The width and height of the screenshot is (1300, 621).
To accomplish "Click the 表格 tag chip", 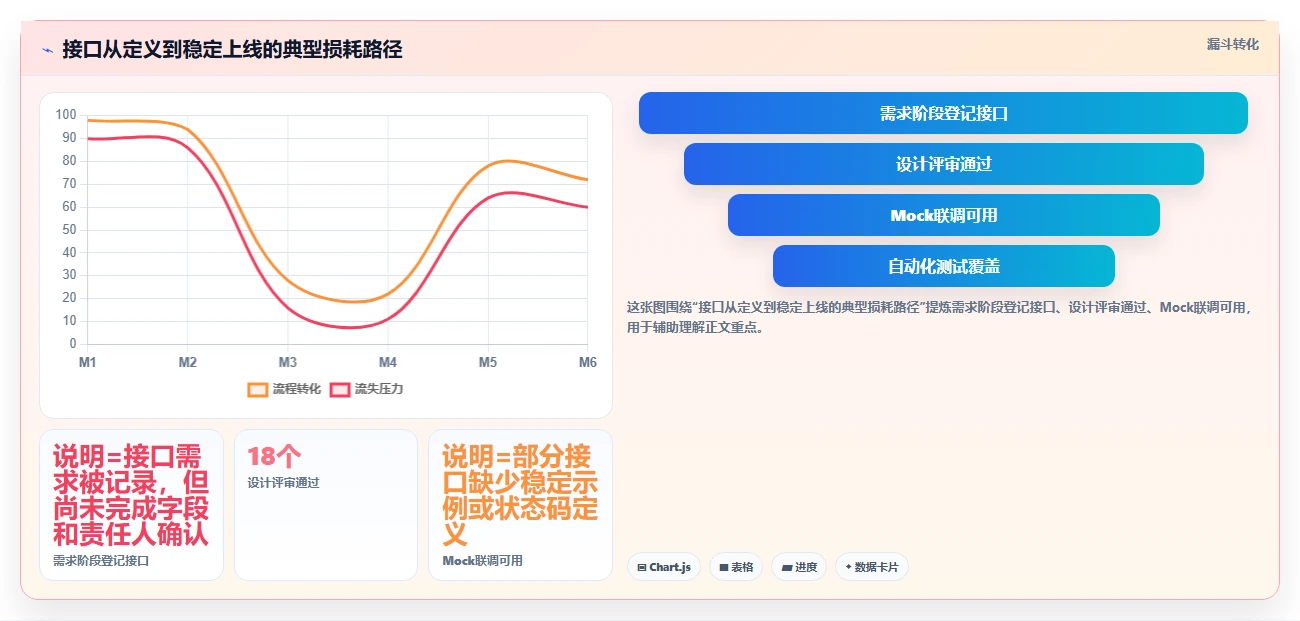I will point(736,567).
